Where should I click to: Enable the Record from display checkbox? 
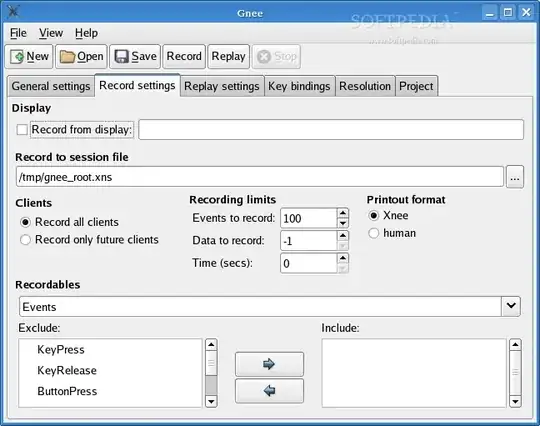pos(22,130)
